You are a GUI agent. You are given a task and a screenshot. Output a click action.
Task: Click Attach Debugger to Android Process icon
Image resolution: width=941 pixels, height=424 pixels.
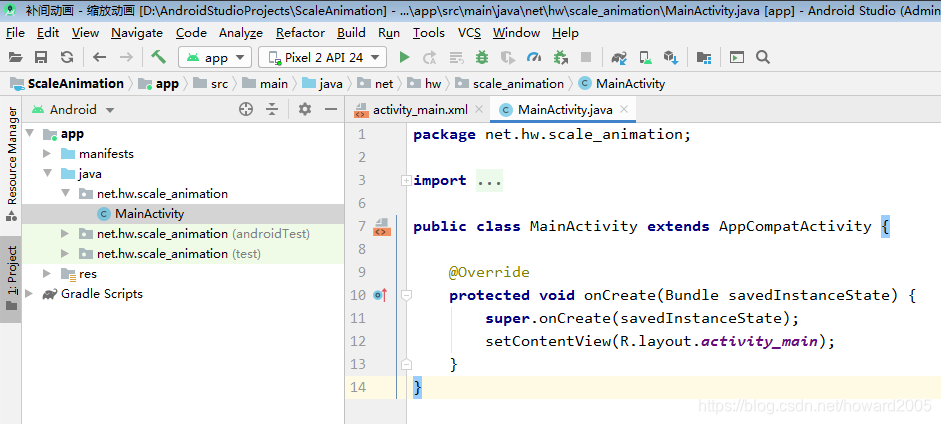pyautogui.click(x=561, y=58)
